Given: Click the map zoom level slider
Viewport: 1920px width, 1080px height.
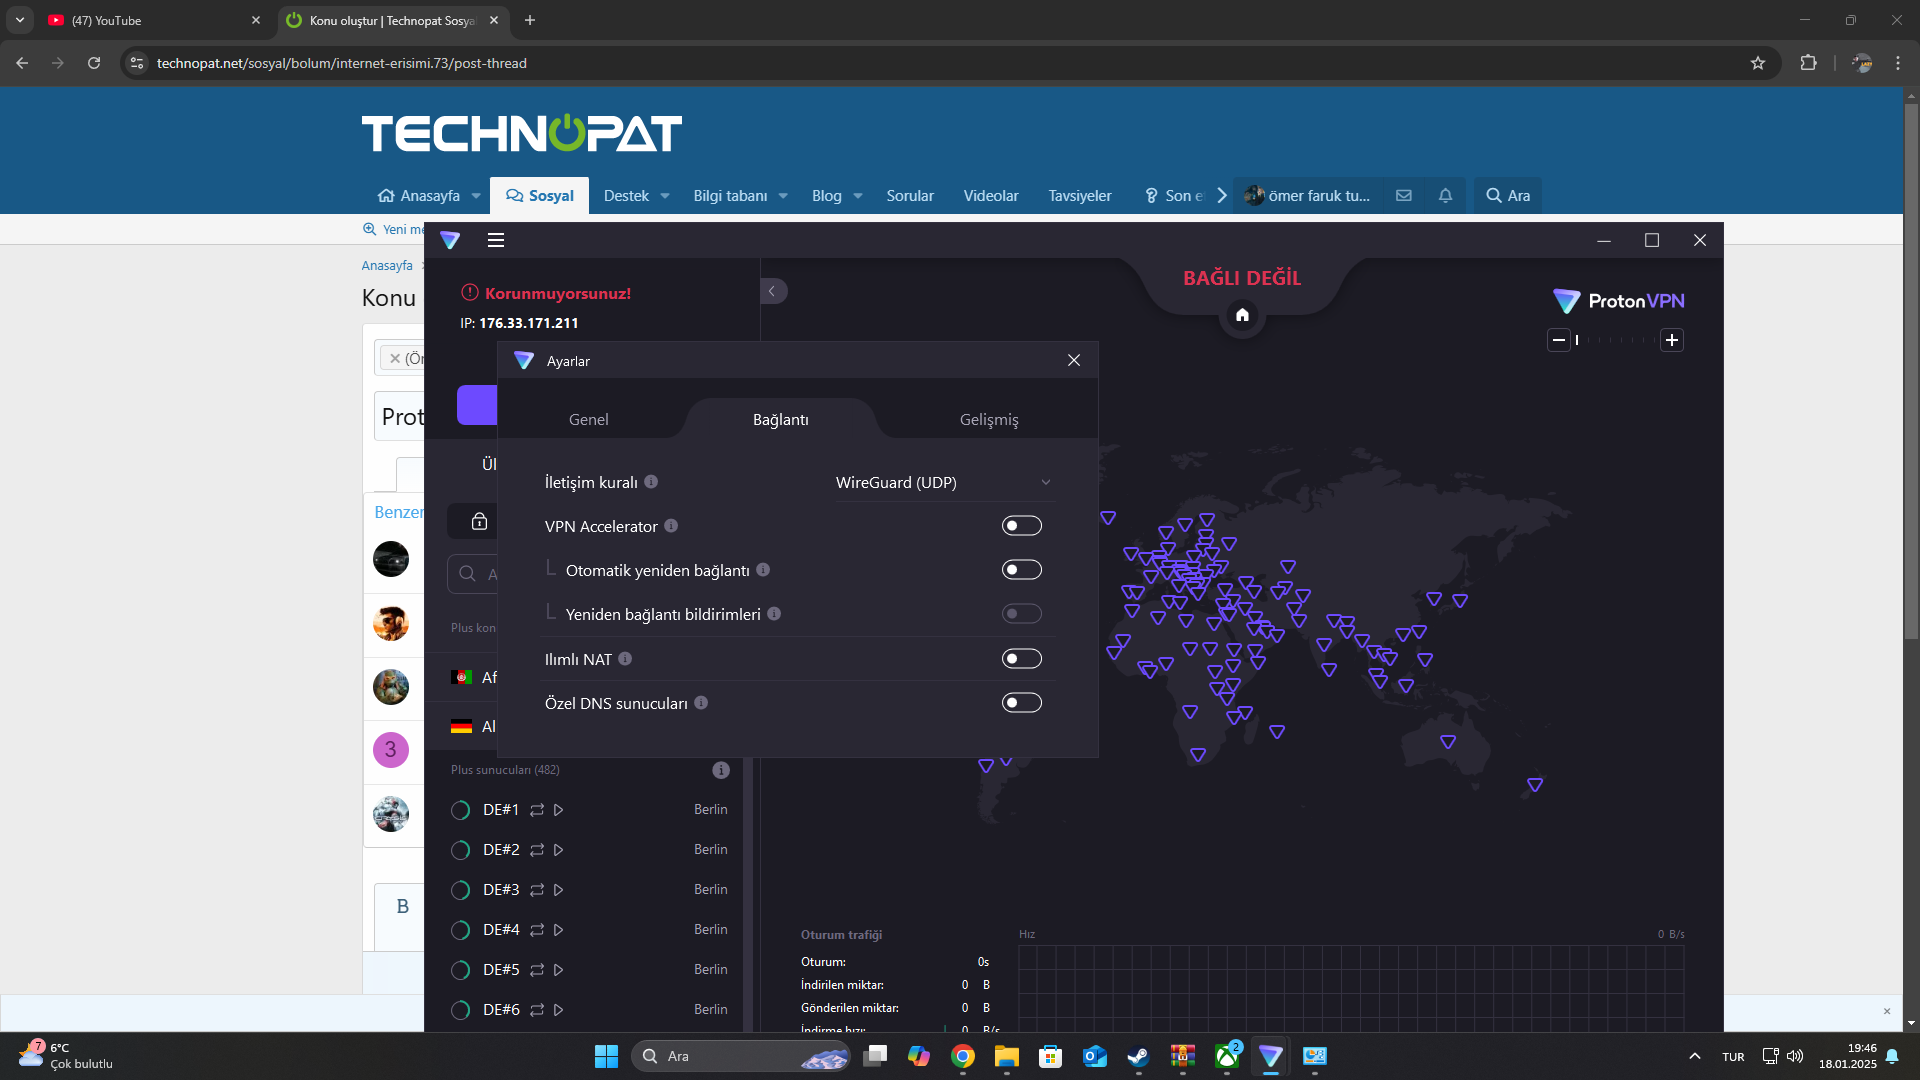Looking at the screenshot, I should point(1614,341).
